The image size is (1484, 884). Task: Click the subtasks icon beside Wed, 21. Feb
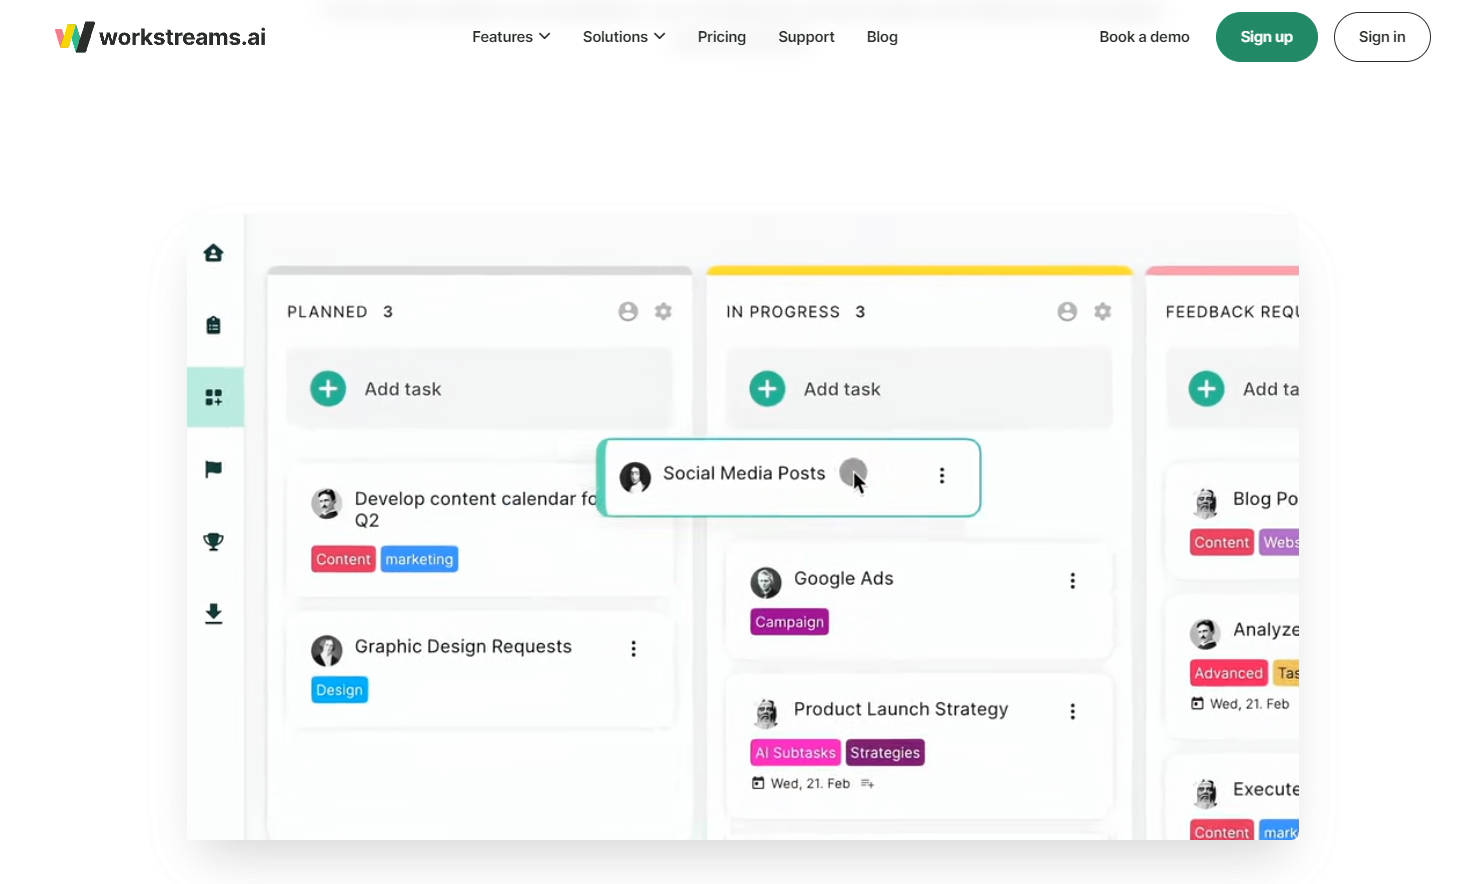867,784
